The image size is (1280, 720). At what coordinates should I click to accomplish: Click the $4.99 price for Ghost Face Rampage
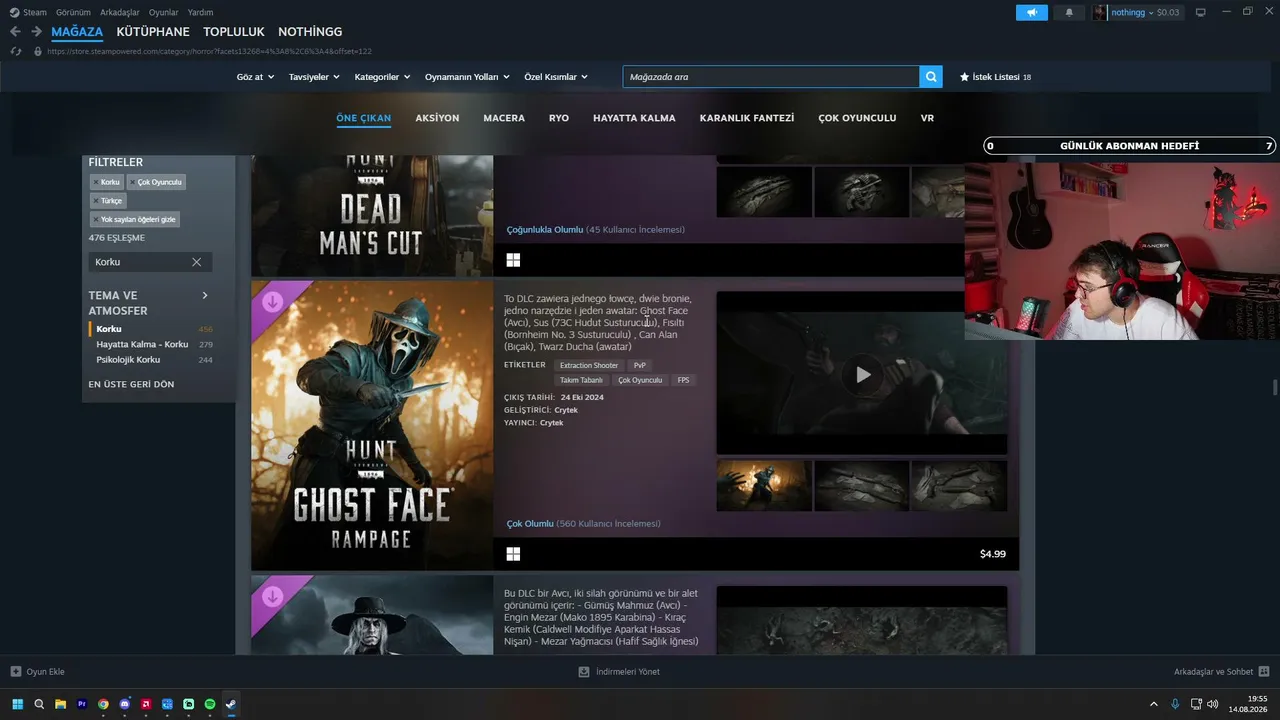click(993, 554)
